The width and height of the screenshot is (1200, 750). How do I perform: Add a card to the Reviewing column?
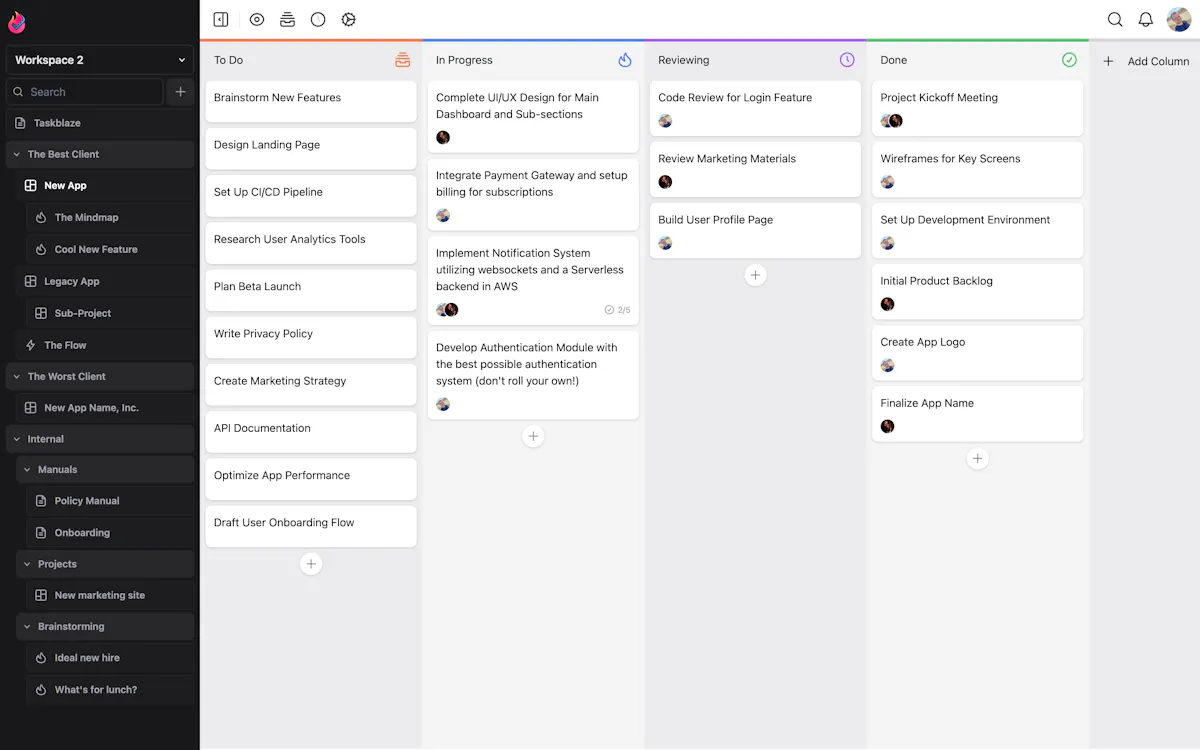click(x=755, y=275)
